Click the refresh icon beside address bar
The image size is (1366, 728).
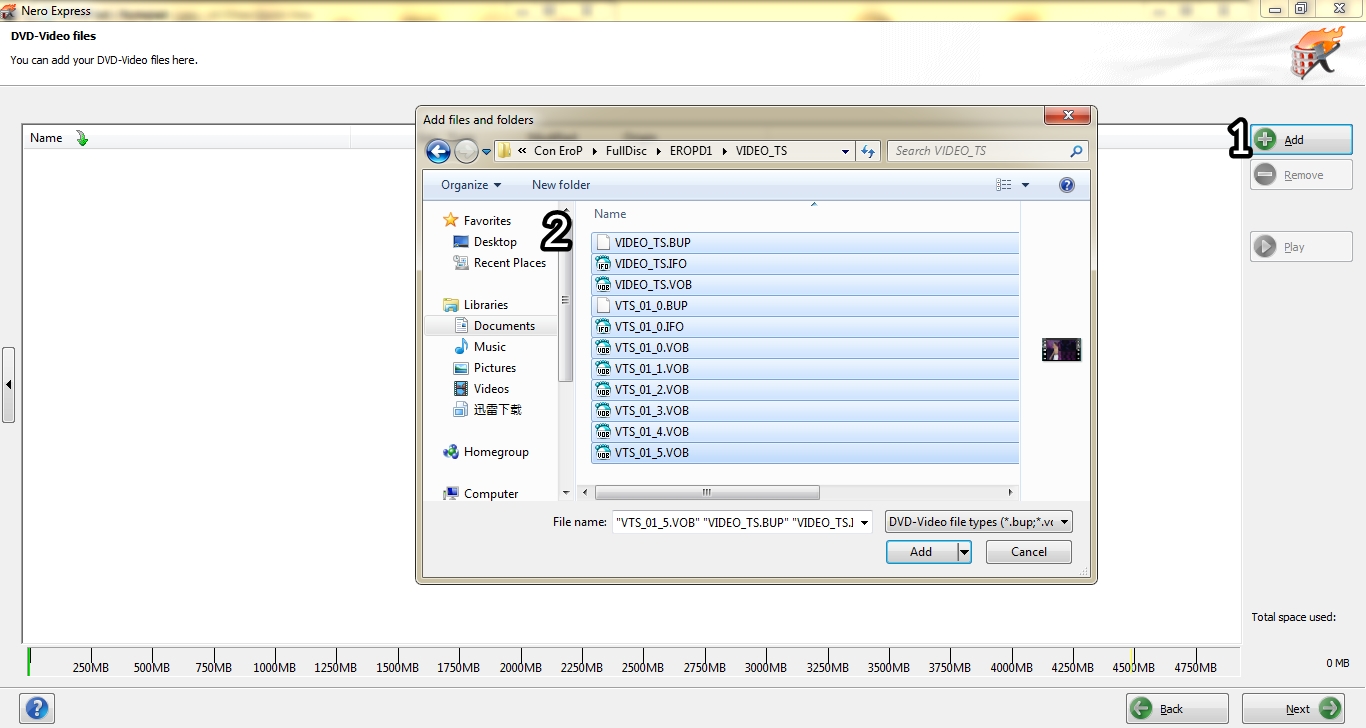pos(868,151)
